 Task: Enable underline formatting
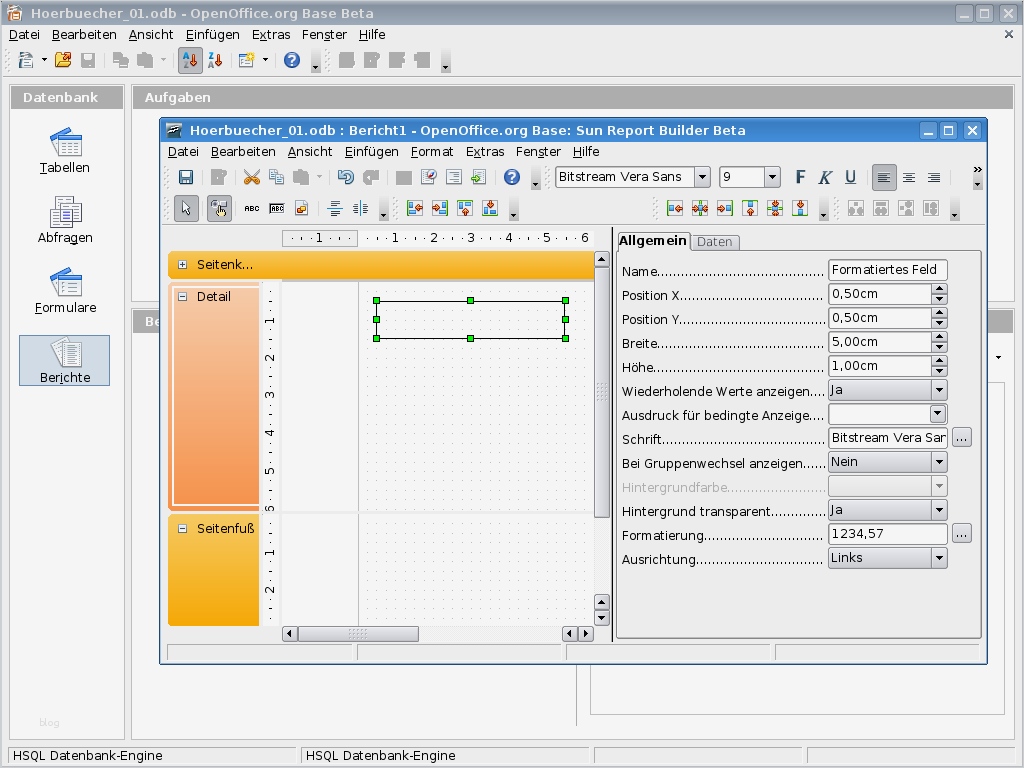pyautogui.click(x=850, y=177)
